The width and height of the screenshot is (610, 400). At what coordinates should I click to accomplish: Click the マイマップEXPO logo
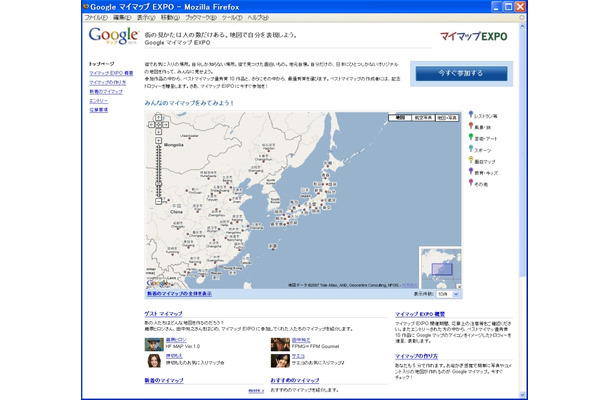(473, 37)
